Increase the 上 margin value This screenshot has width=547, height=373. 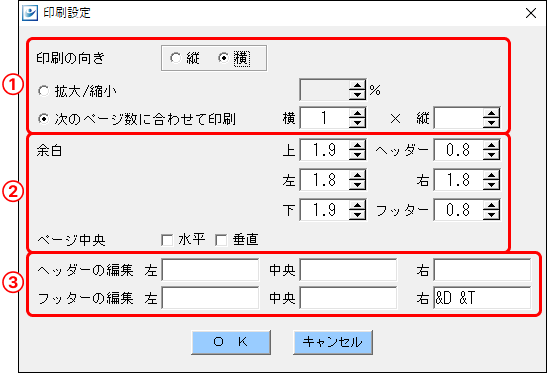point(357,146)
